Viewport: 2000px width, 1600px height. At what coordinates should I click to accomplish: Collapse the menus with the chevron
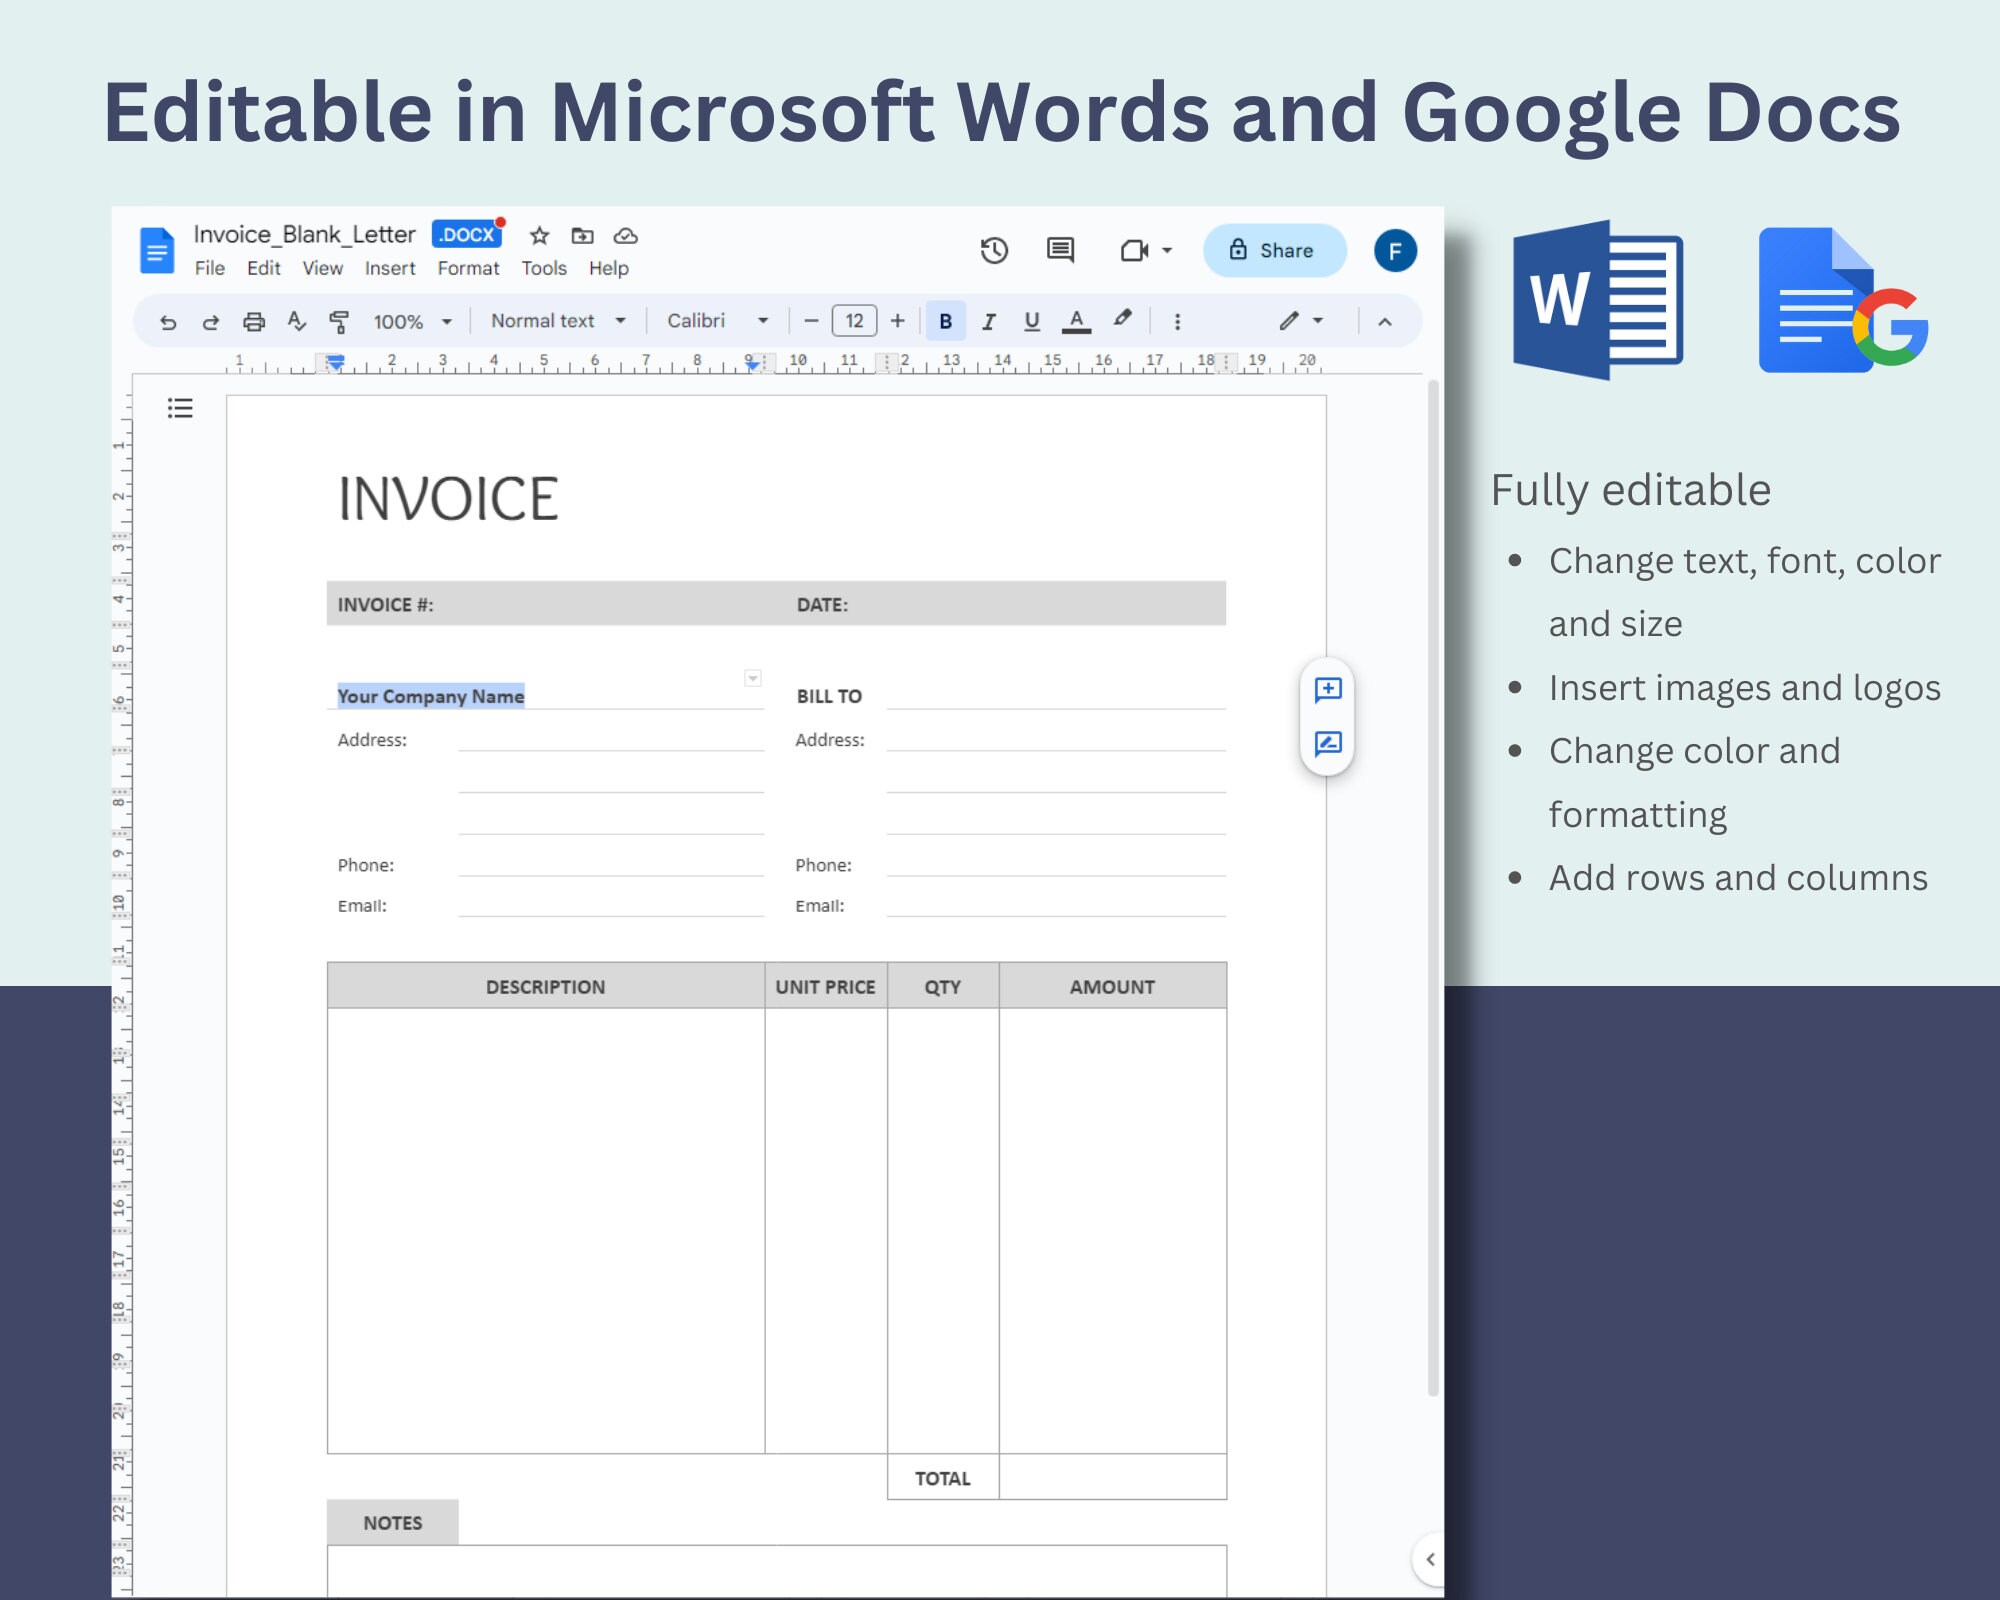pyautogui.click(x=1385, y=322)
